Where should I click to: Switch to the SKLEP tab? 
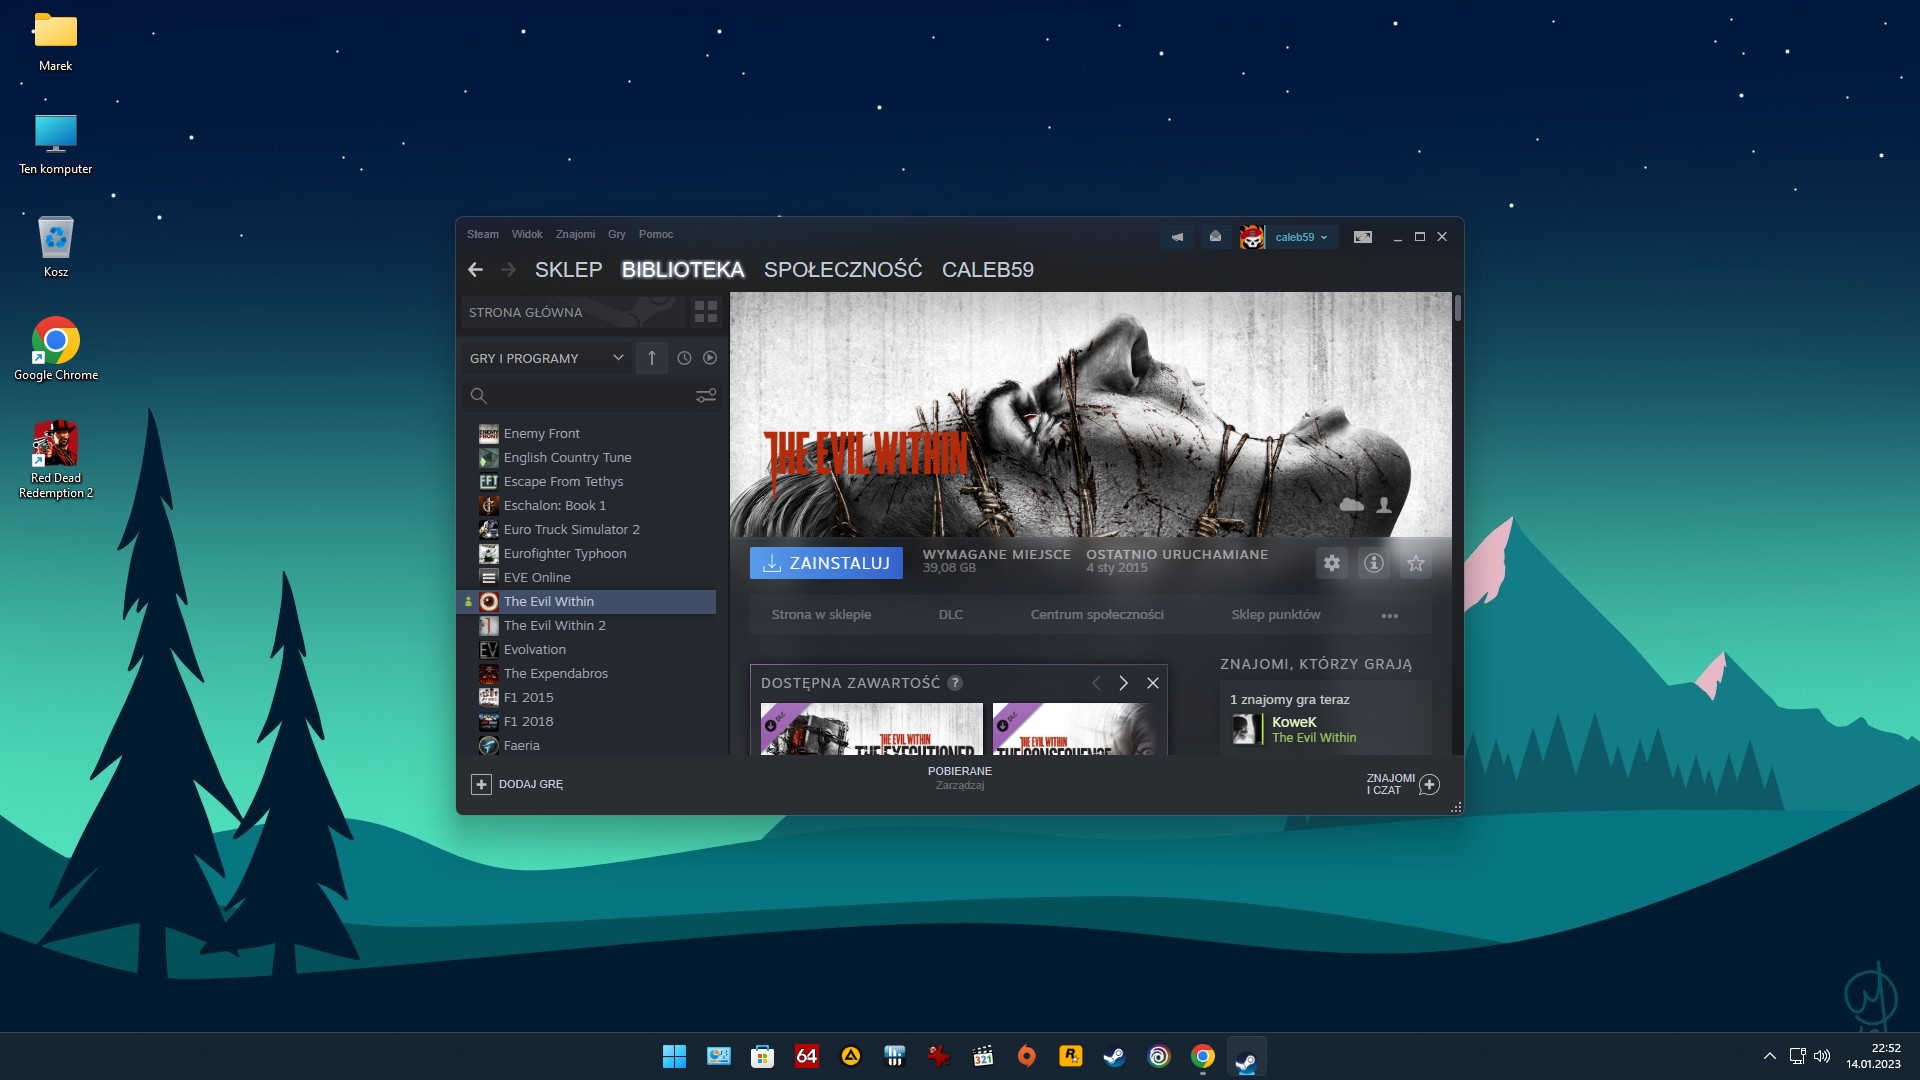pos(568,270)
